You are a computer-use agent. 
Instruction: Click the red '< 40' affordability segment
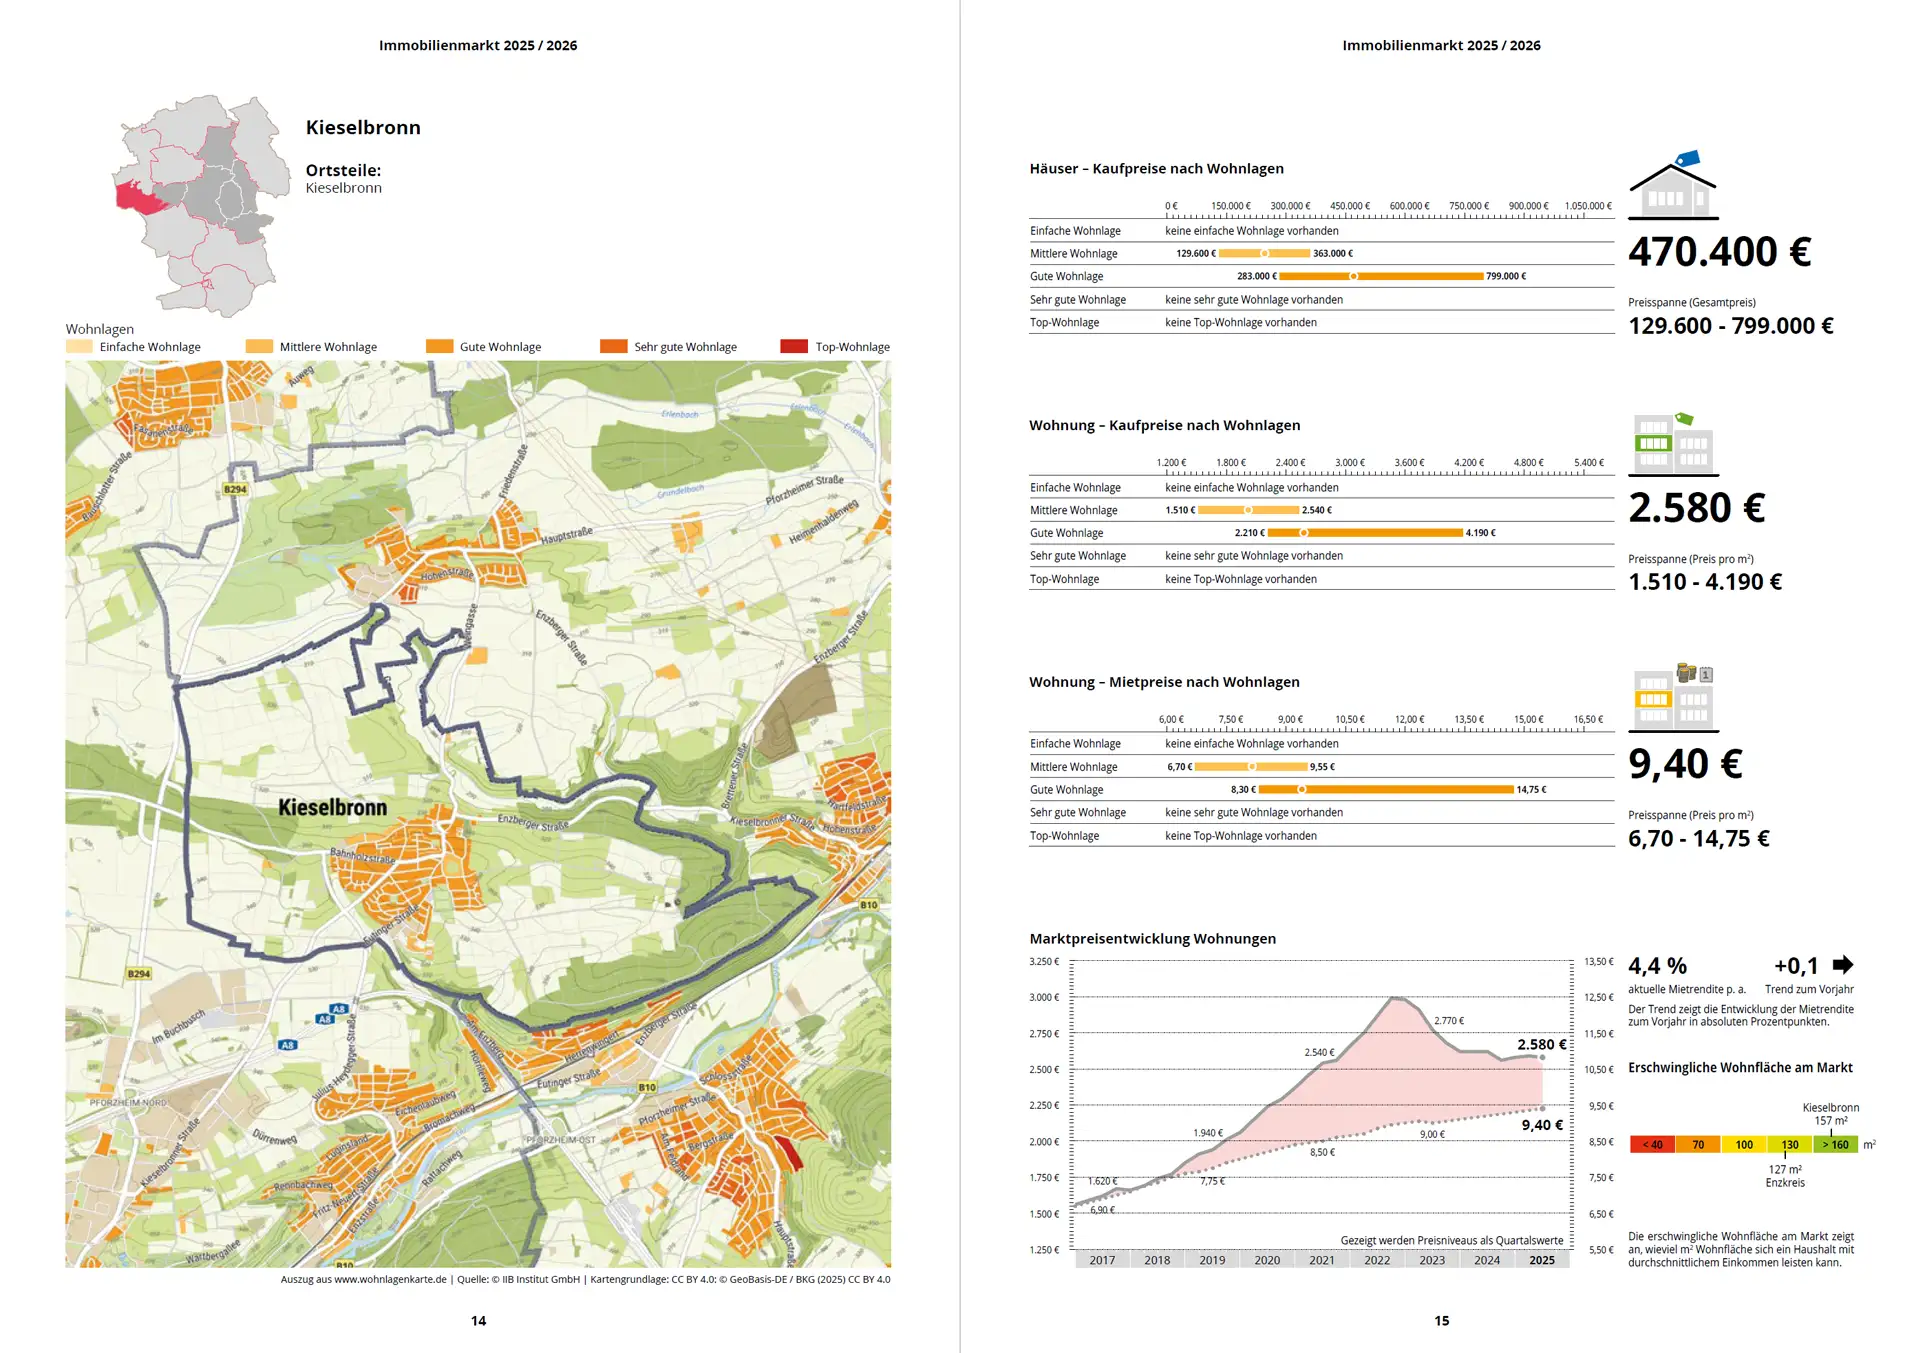coord(1652,1145)
